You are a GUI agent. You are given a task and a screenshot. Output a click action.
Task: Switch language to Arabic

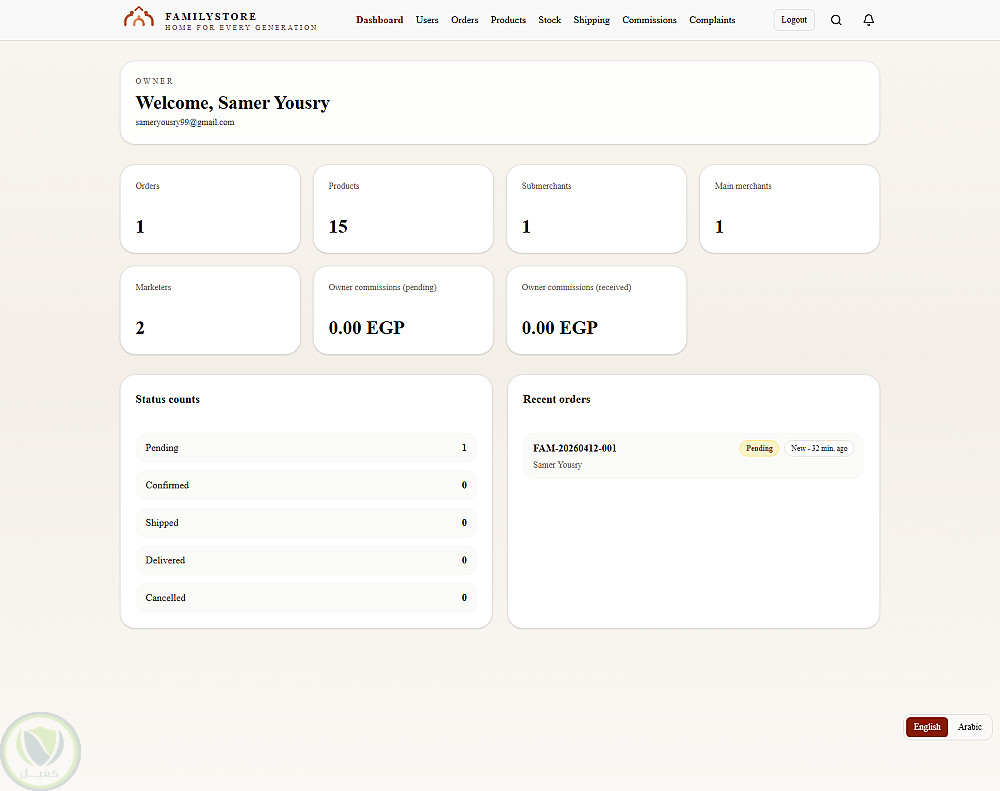[x=969, y=727]
